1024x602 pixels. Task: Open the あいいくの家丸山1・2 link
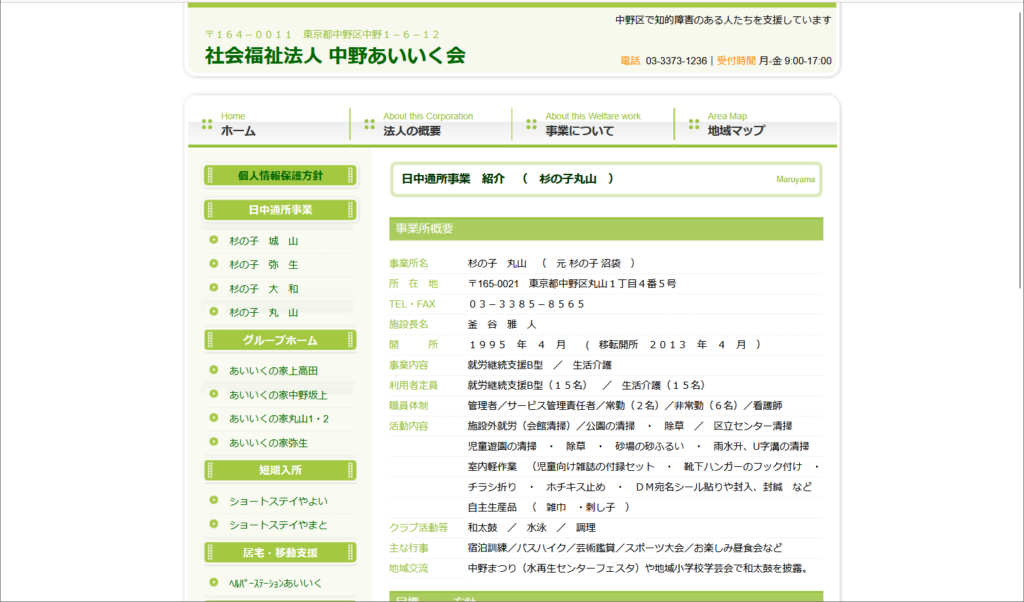tap(279, 419)
